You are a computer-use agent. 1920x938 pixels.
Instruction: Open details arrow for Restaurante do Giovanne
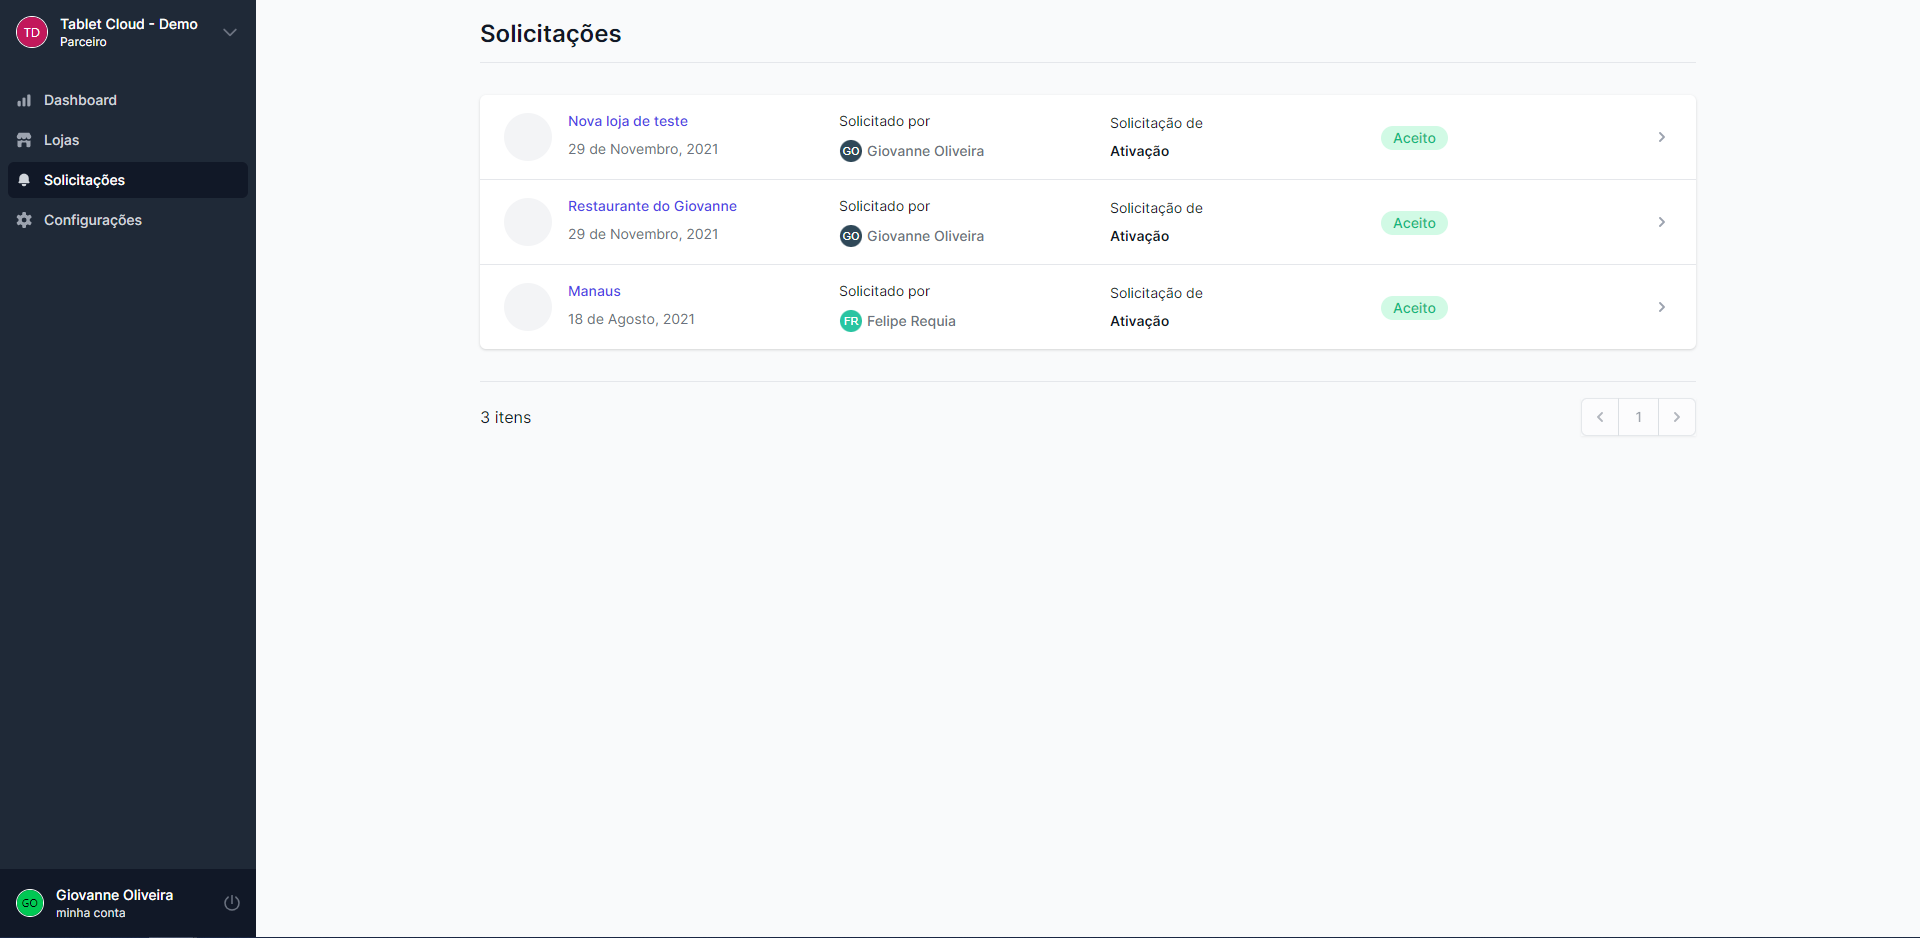[x=1661, y=222]
